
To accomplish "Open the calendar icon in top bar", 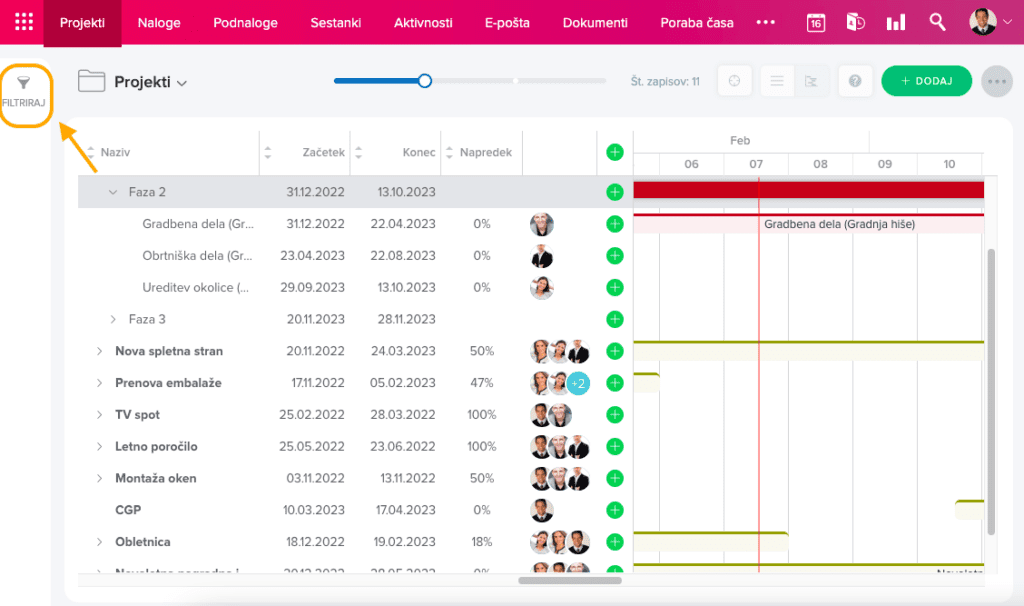I will coord(816,23).
